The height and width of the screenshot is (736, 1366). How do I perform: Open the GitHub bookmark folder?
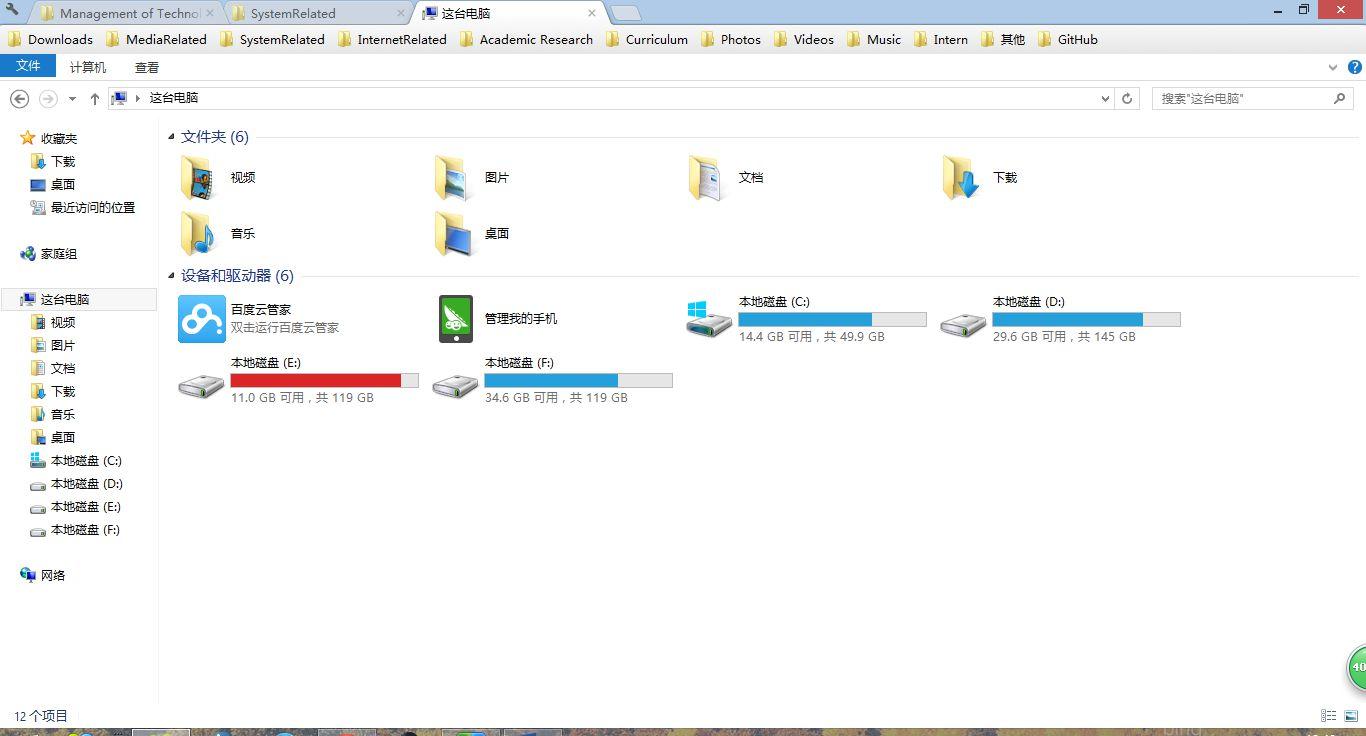coord(1067,39)
